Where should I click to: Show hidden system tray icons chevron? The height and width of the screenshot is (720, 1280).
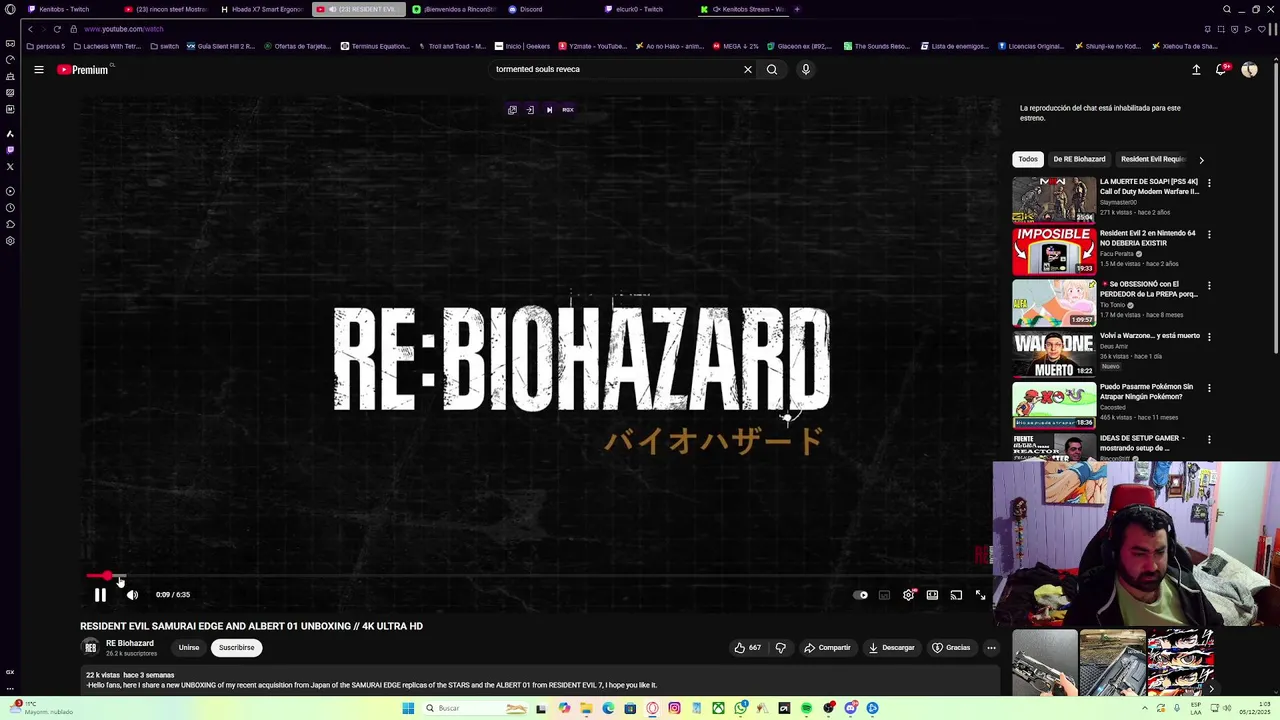click(1144, 708)
